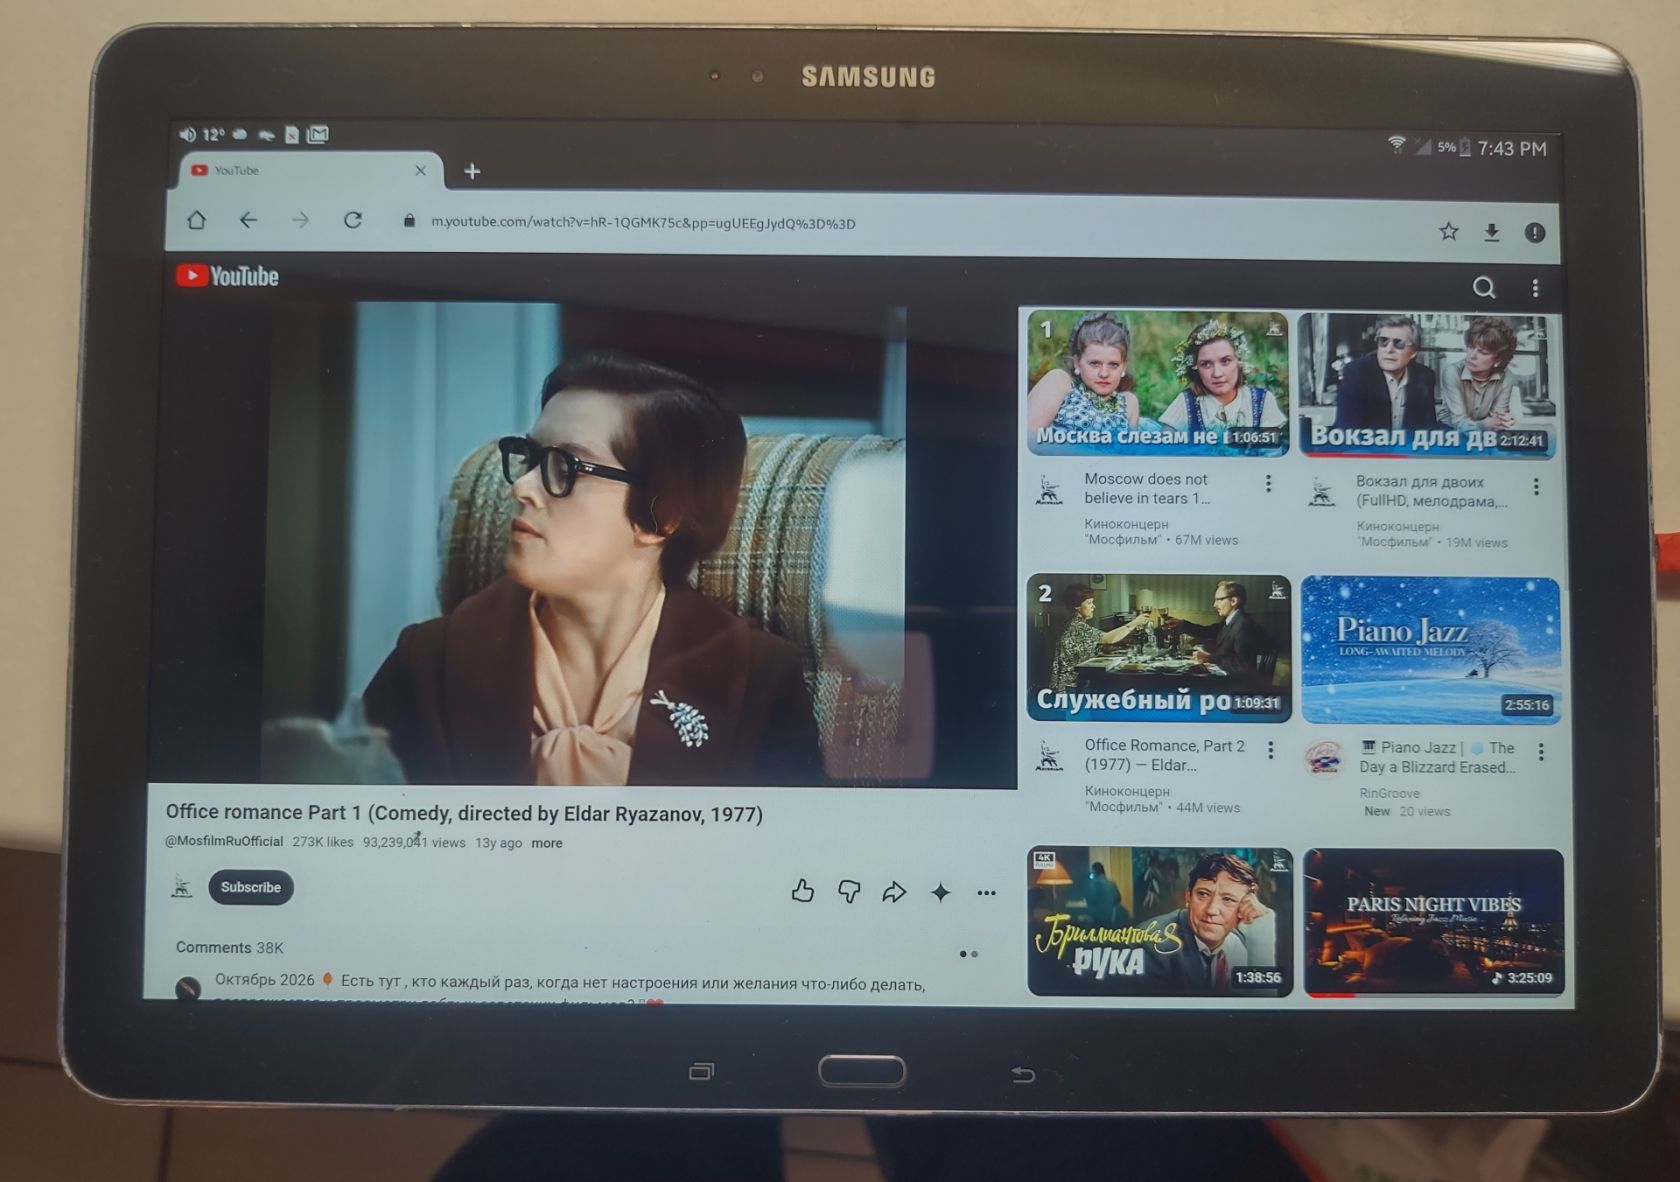Open YouTube header options menu
1680x1182 pixels.
click(x=1536, y=289)
